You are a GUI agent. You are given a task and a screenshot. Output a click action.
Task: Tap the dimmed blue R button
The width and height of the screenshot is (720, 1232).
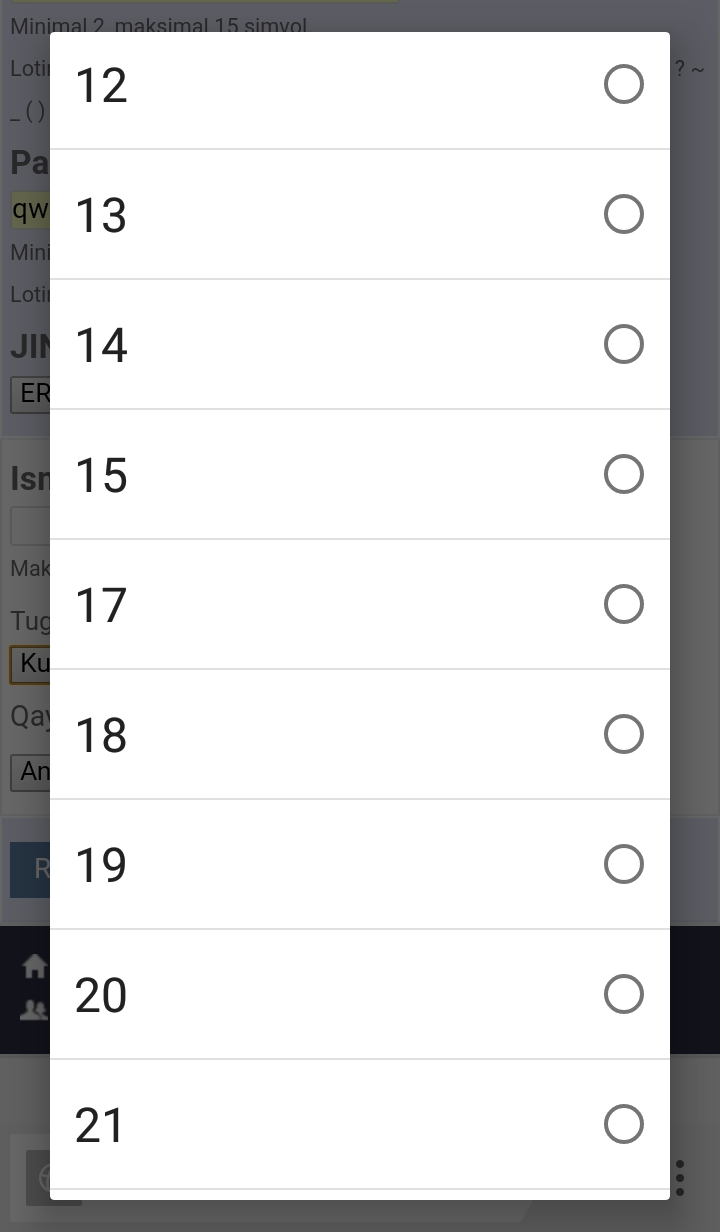pyautogui.click(x=30, y=869)
